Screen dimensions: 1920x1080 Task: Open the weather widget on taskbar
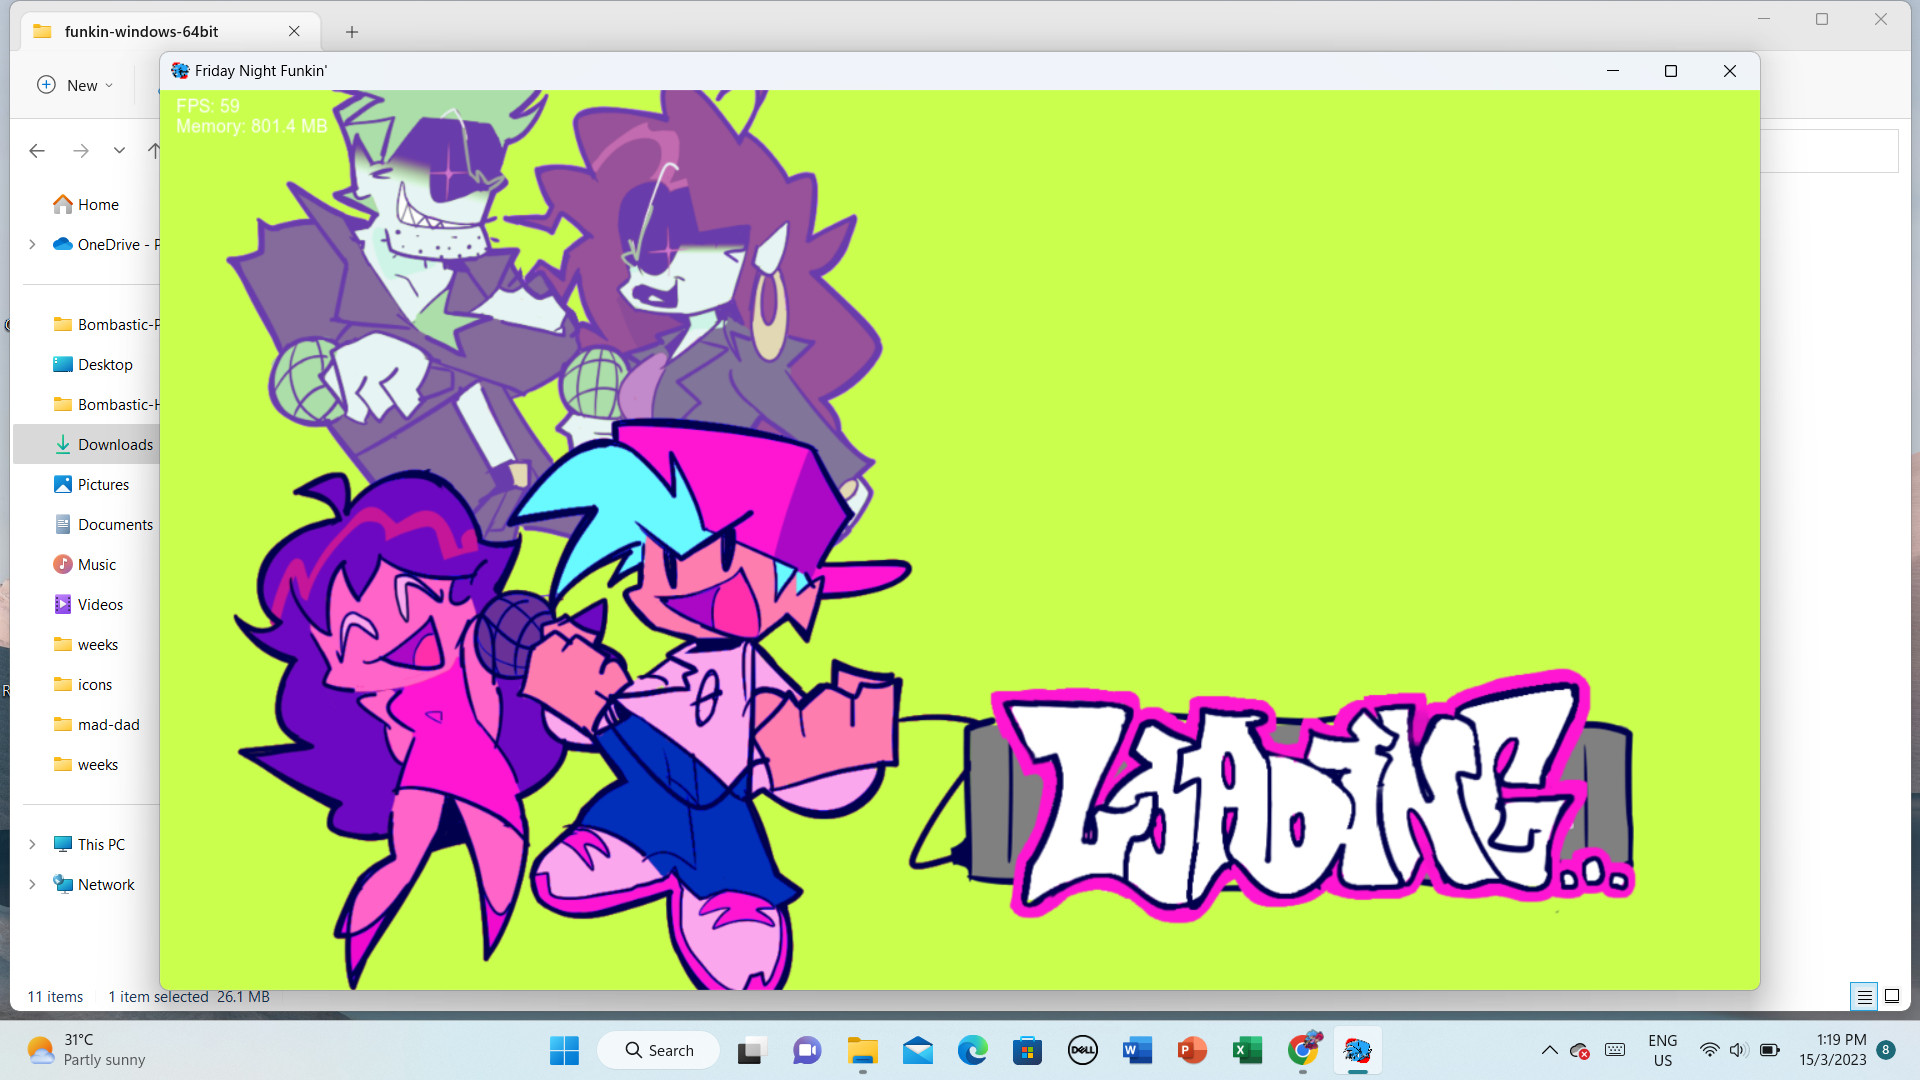(86, 1050)
